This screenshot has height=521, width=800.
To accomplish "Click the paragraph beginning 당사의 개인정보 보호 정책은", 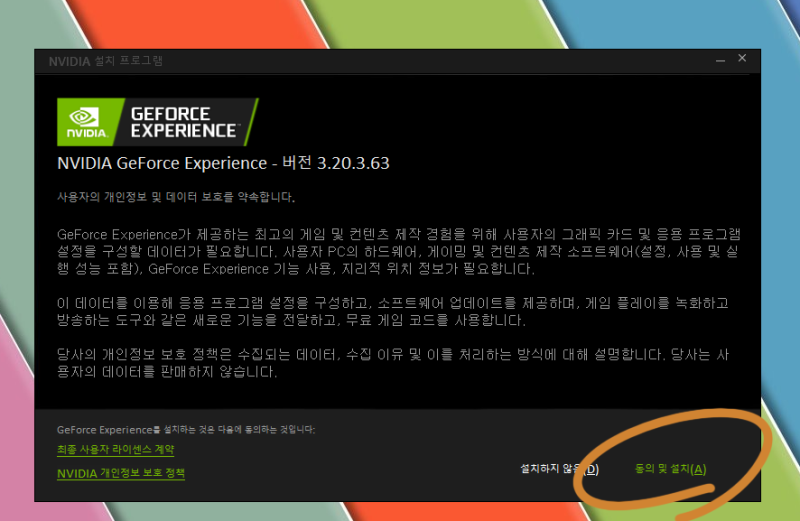I will click(393, 363).
